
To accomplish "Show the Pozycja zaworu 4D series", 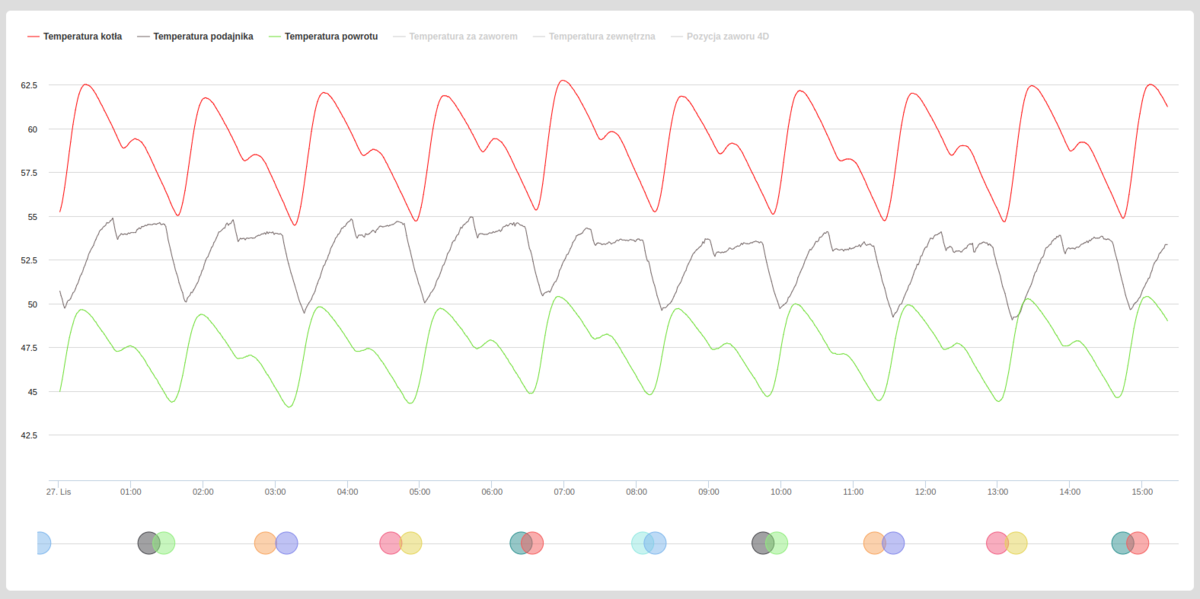I will click(727, 36).
